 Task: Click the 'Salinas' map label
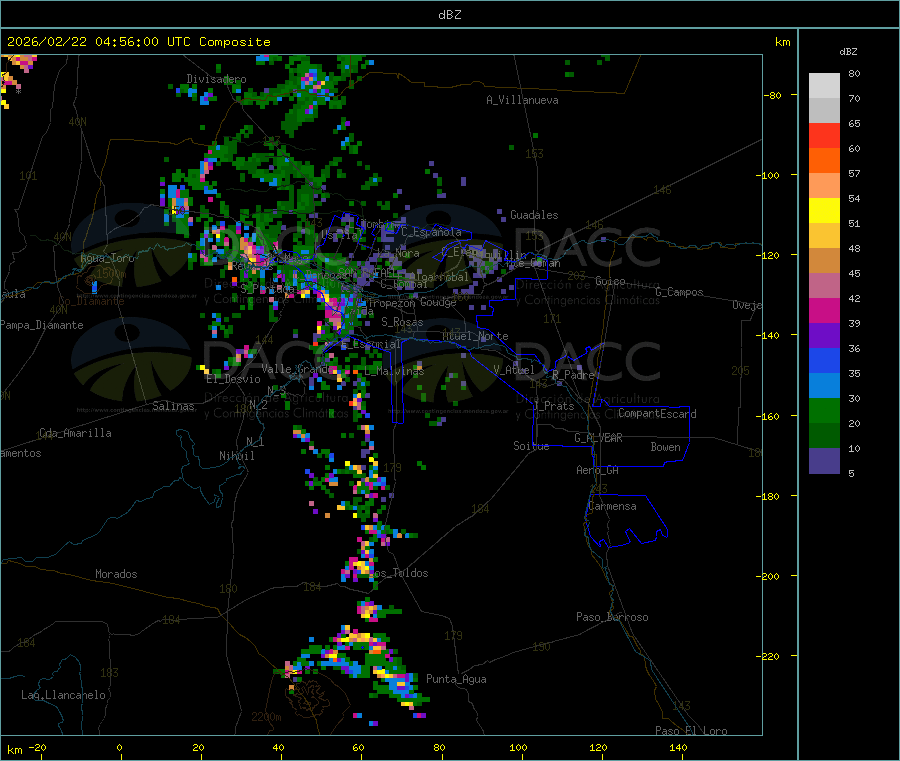point(173,406)
